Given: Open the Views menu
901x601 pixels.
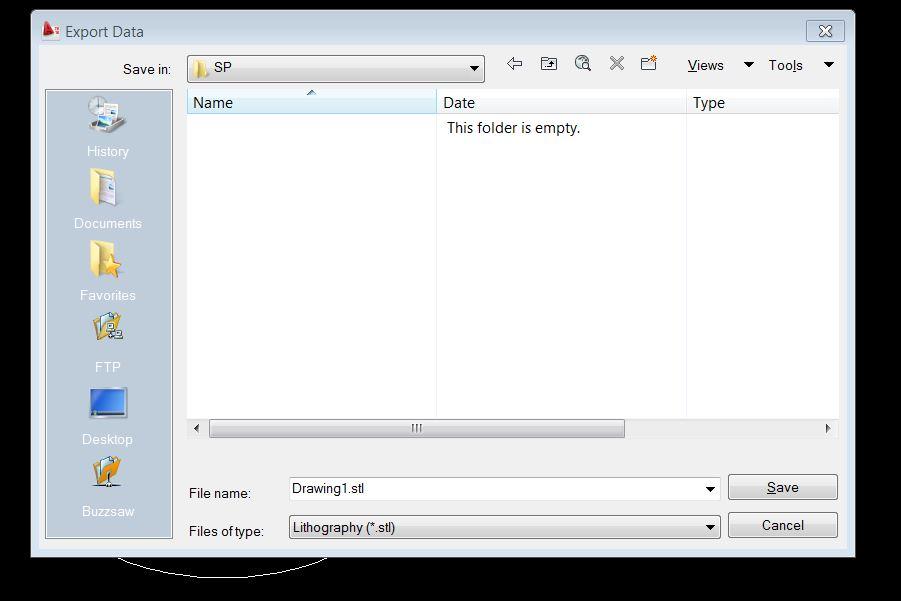Looking at the screenshot, I should coord(706,66).
